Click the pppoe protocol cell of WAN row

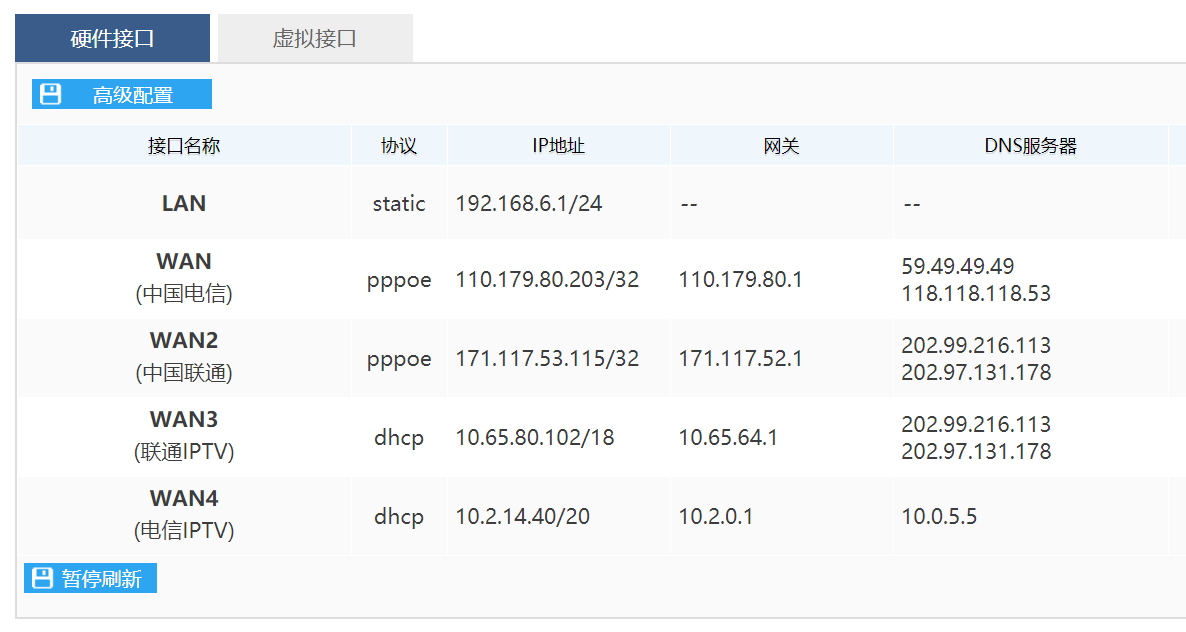399,280
